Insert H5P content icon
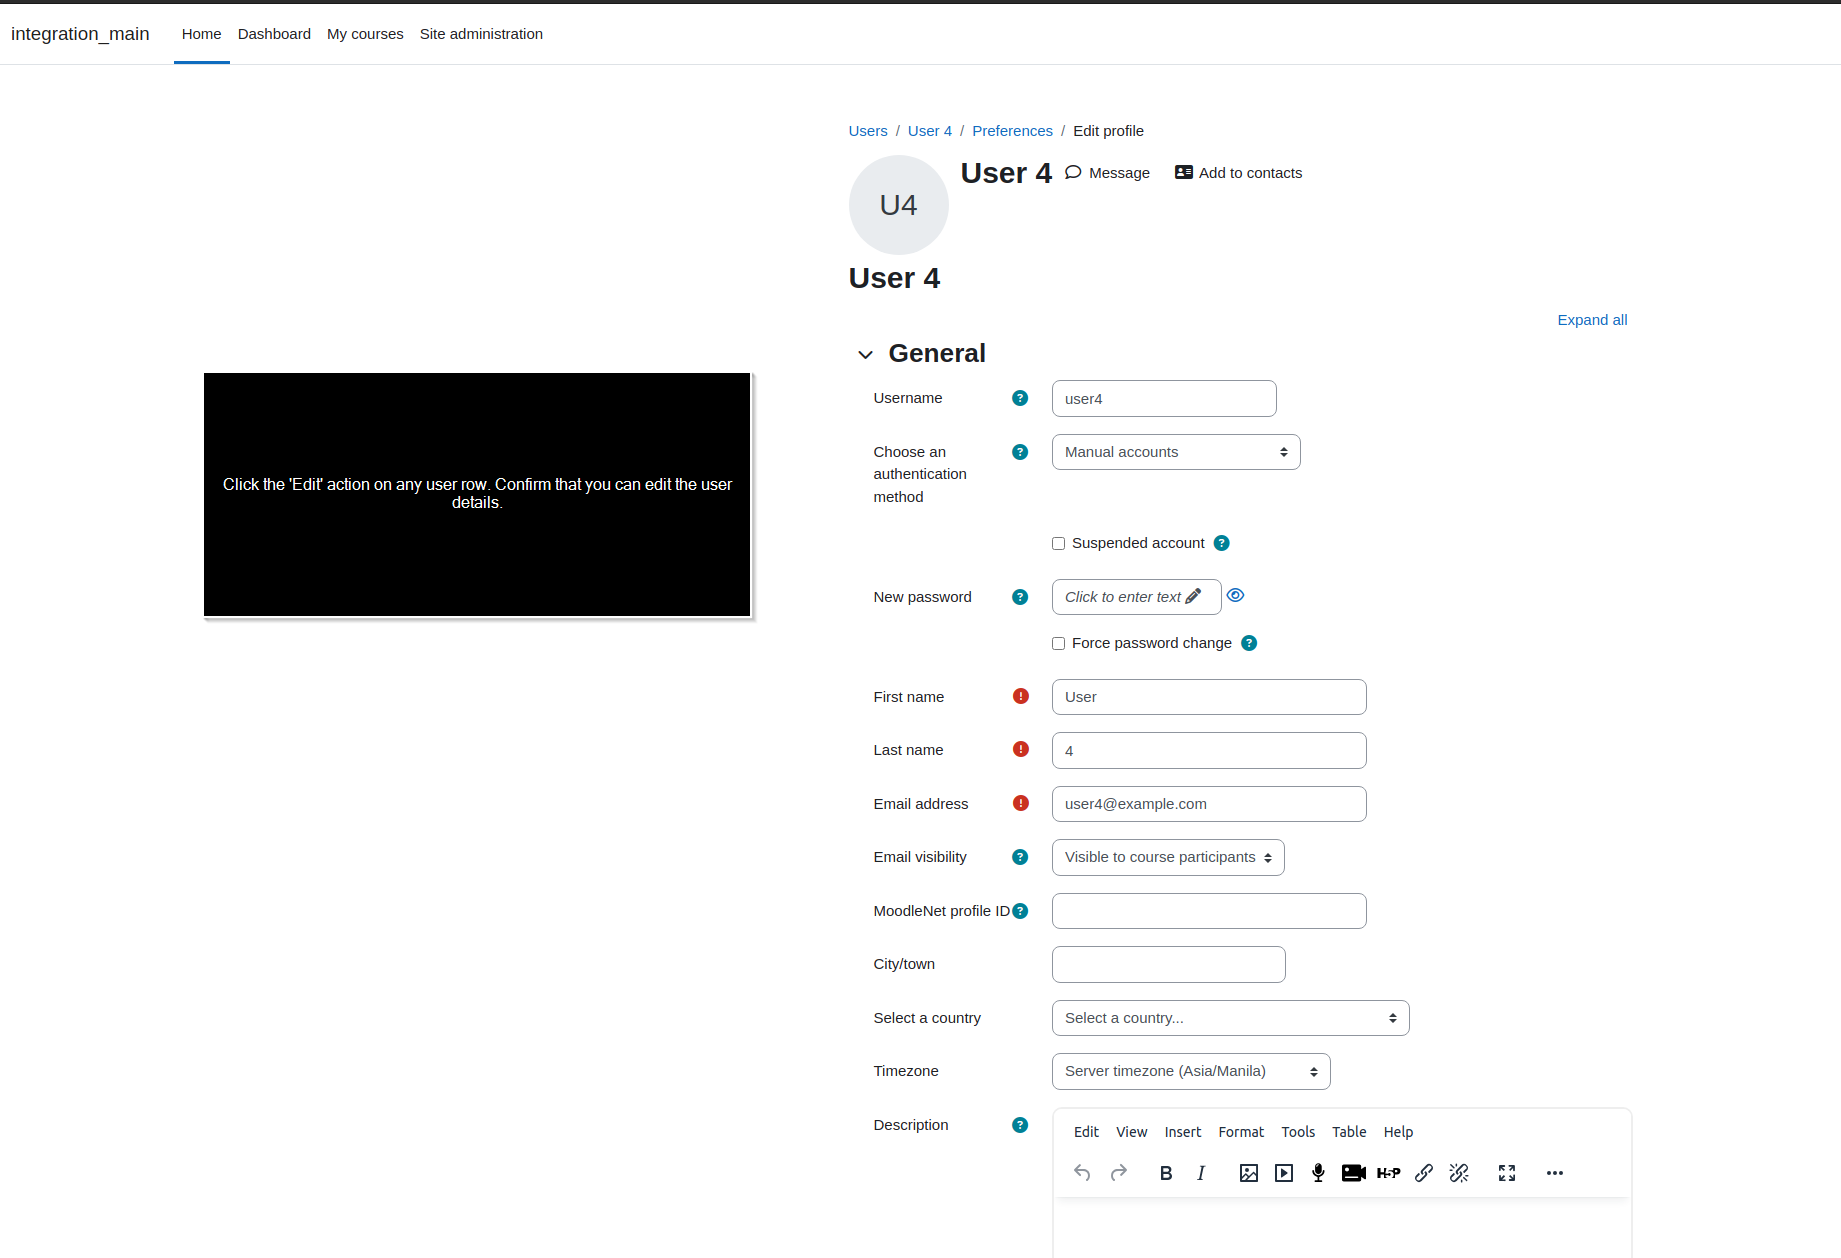 click(x=1389, y=1173)
